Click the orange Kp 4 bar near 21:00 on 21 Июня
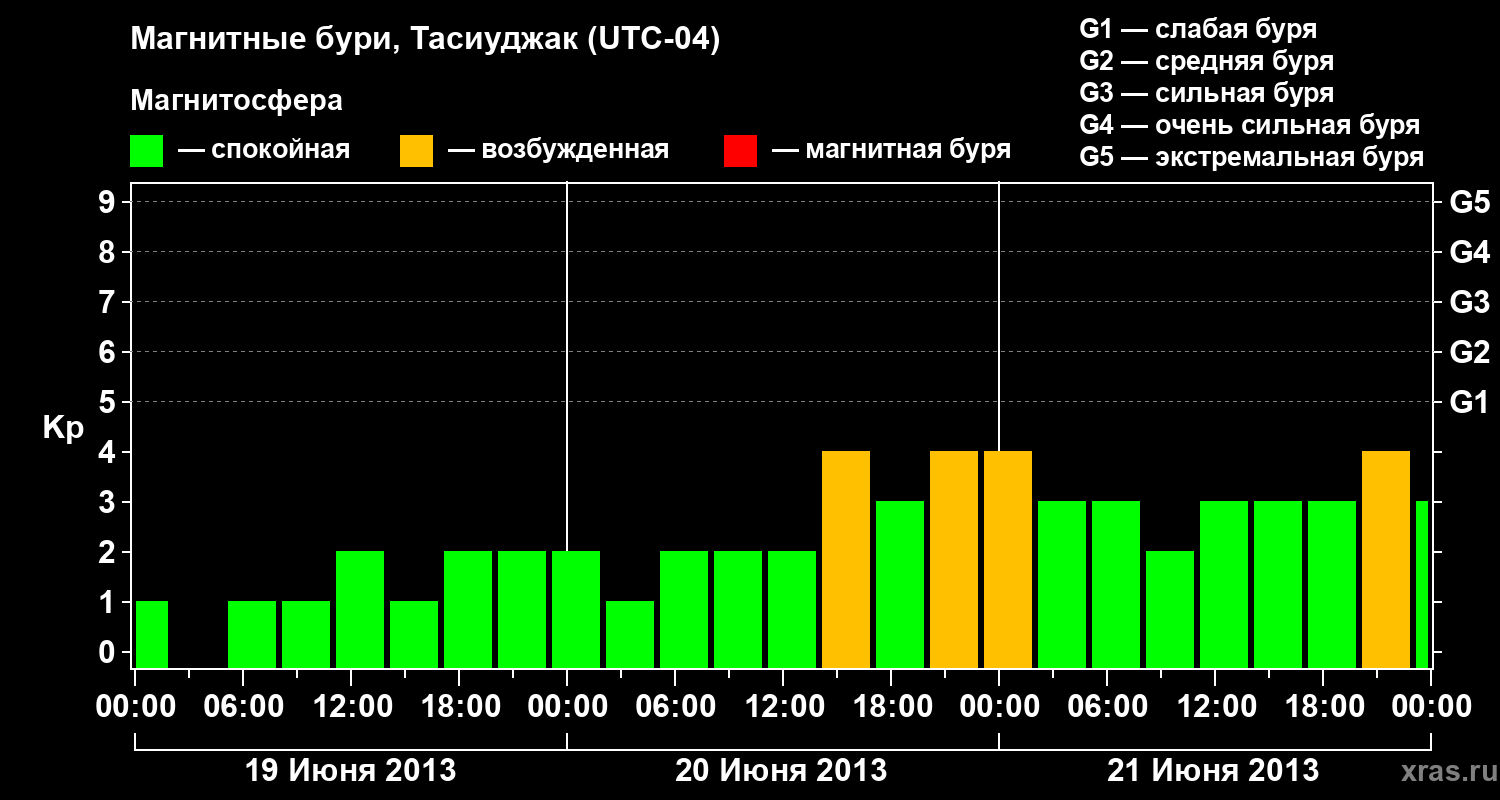Screen dimensions: 1500x800 click(1386, 559)
